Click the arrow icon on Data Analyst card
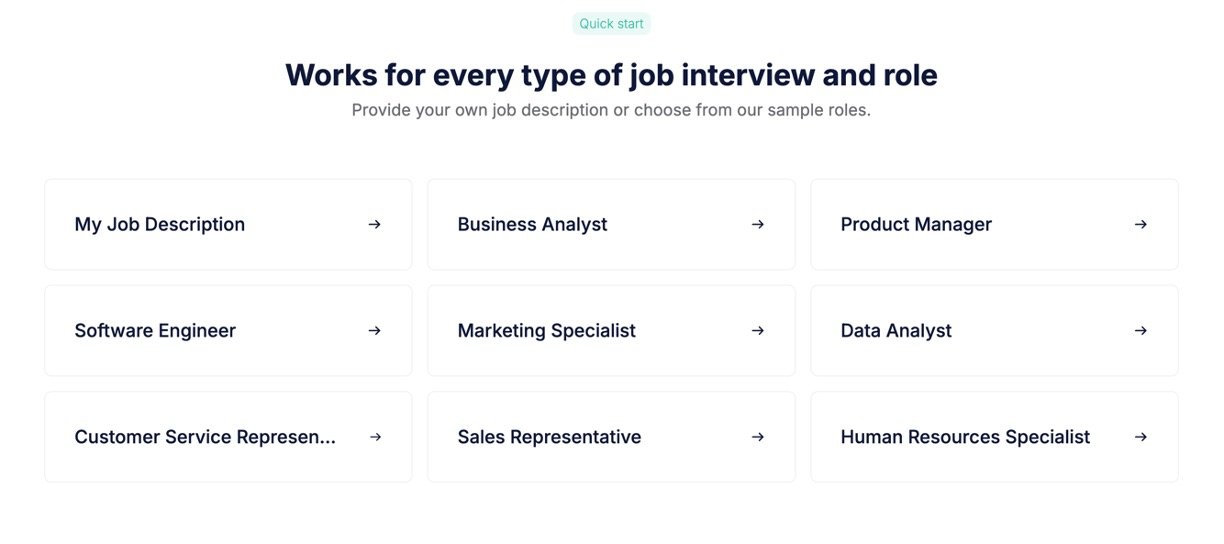The width and height of the screenshot is (1224, 544). click(x=1140, y=331)
